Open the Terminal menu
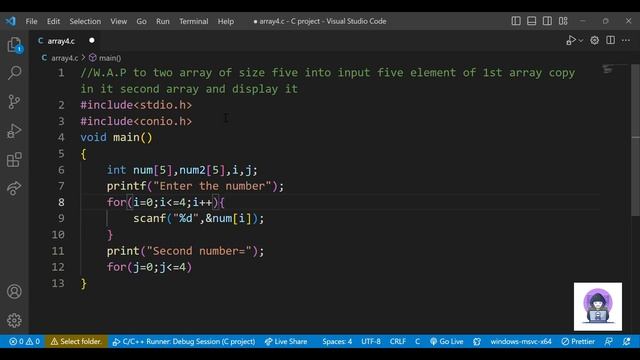This screenshot has width=640, height=360. pyautogui.click(x=193, y=21)
